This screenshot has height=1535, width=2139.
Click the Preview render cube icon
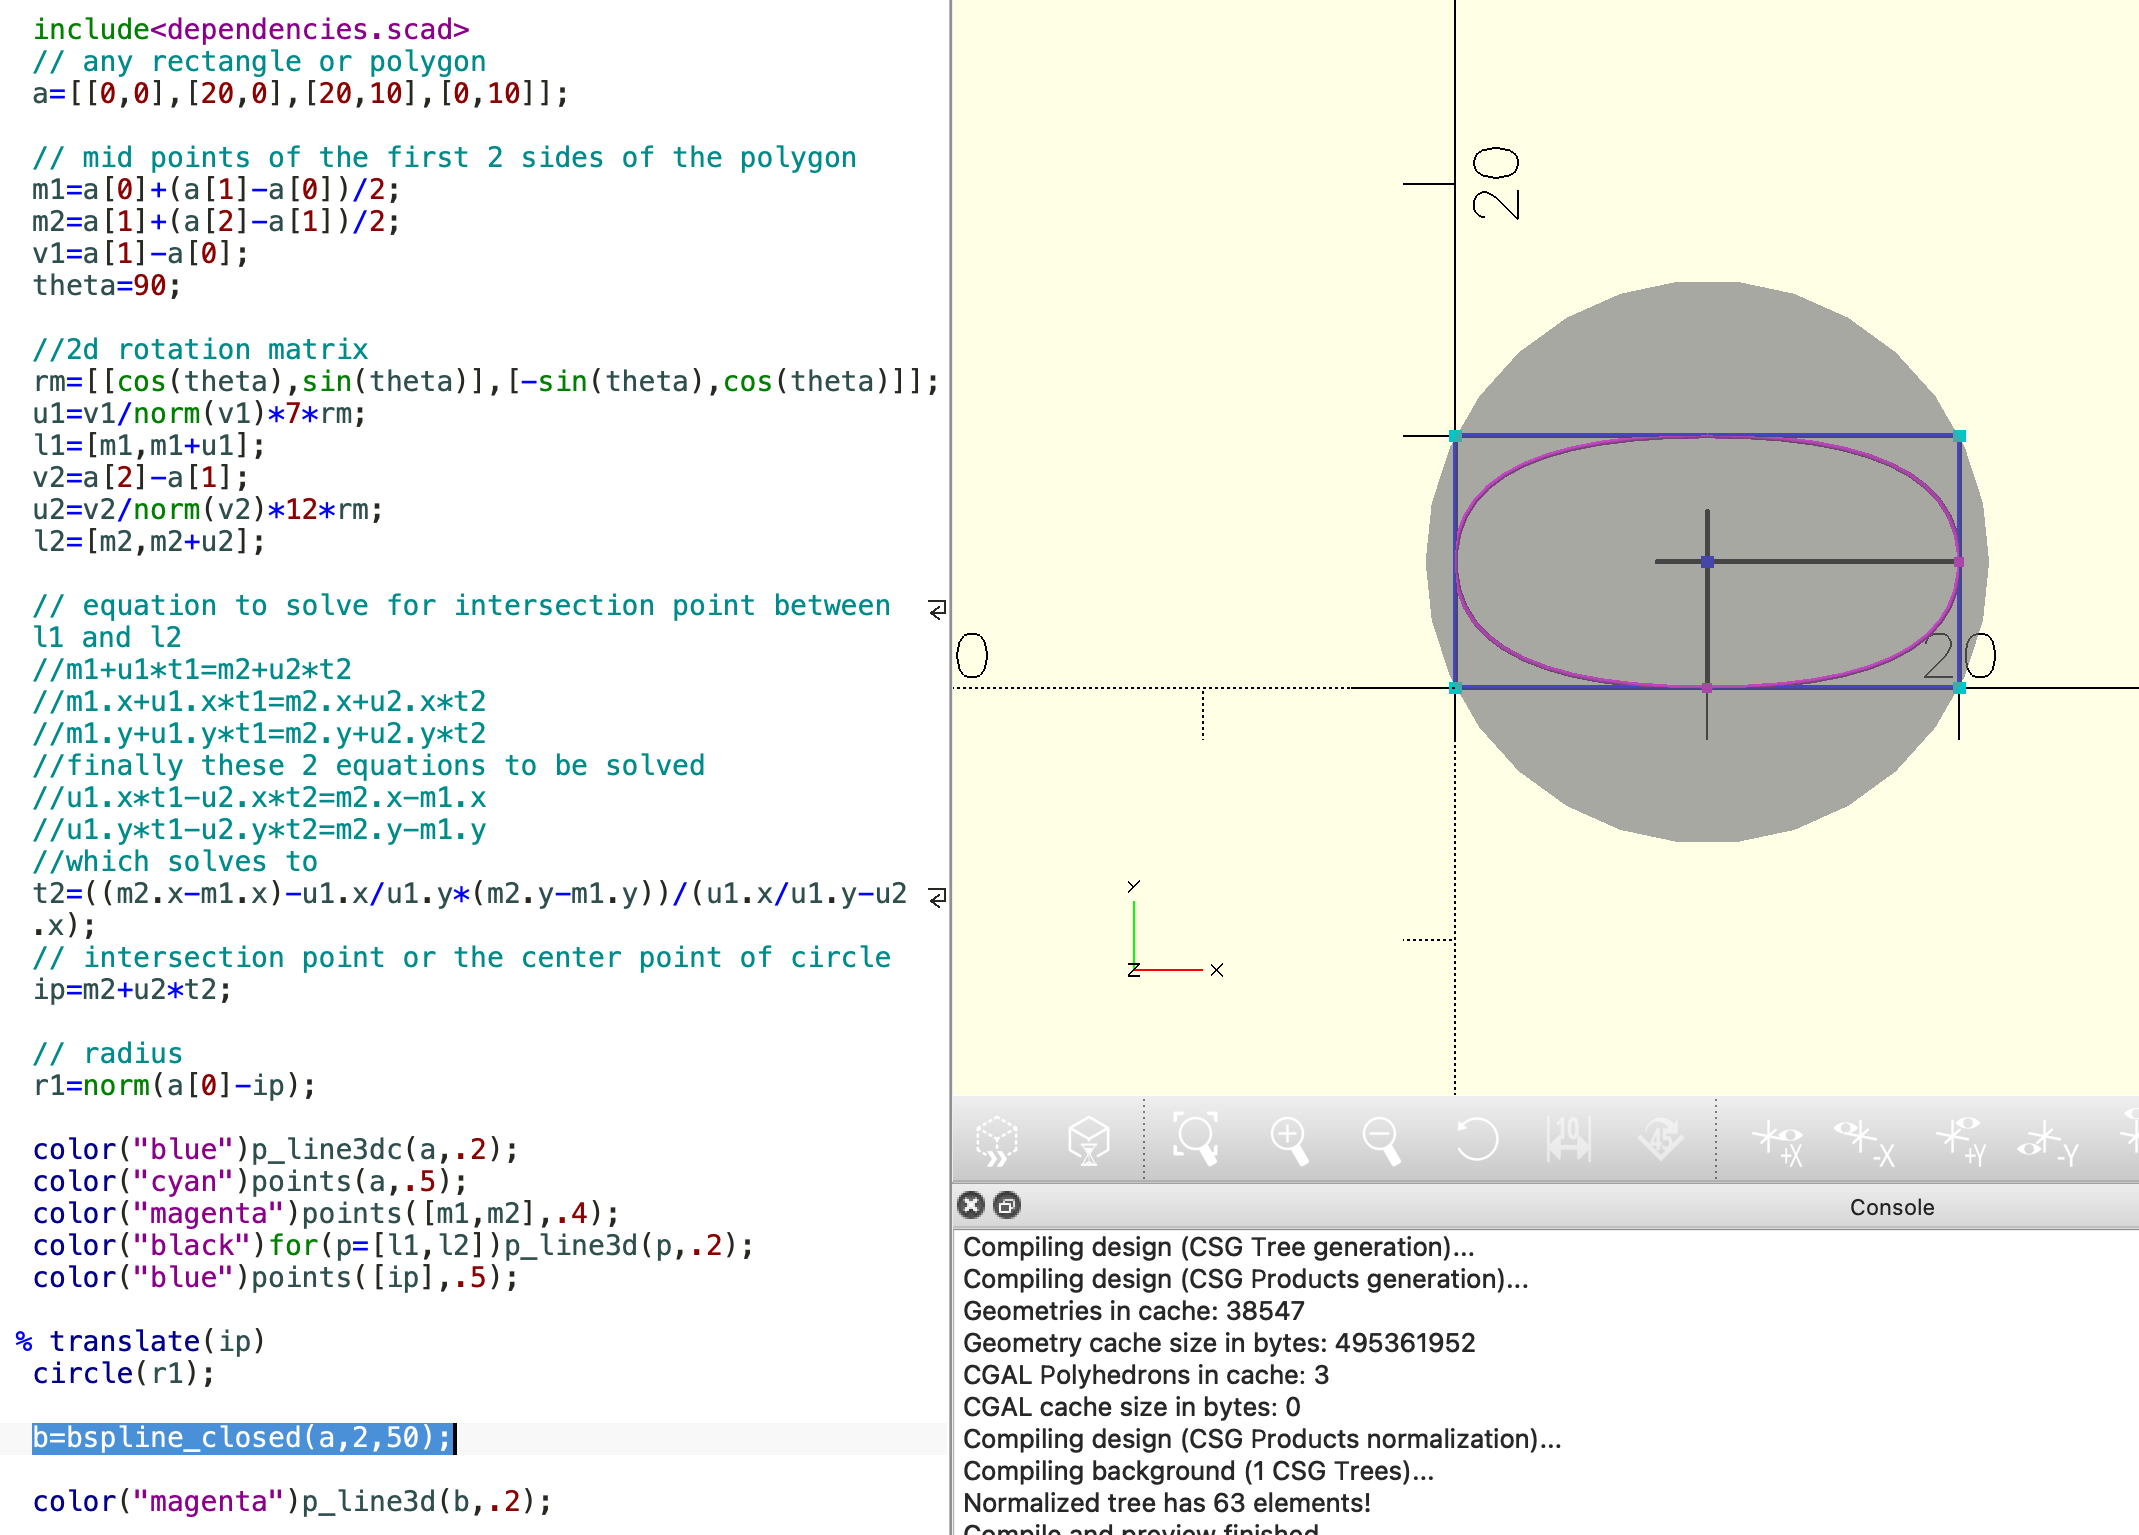(x=996, y=1140)
